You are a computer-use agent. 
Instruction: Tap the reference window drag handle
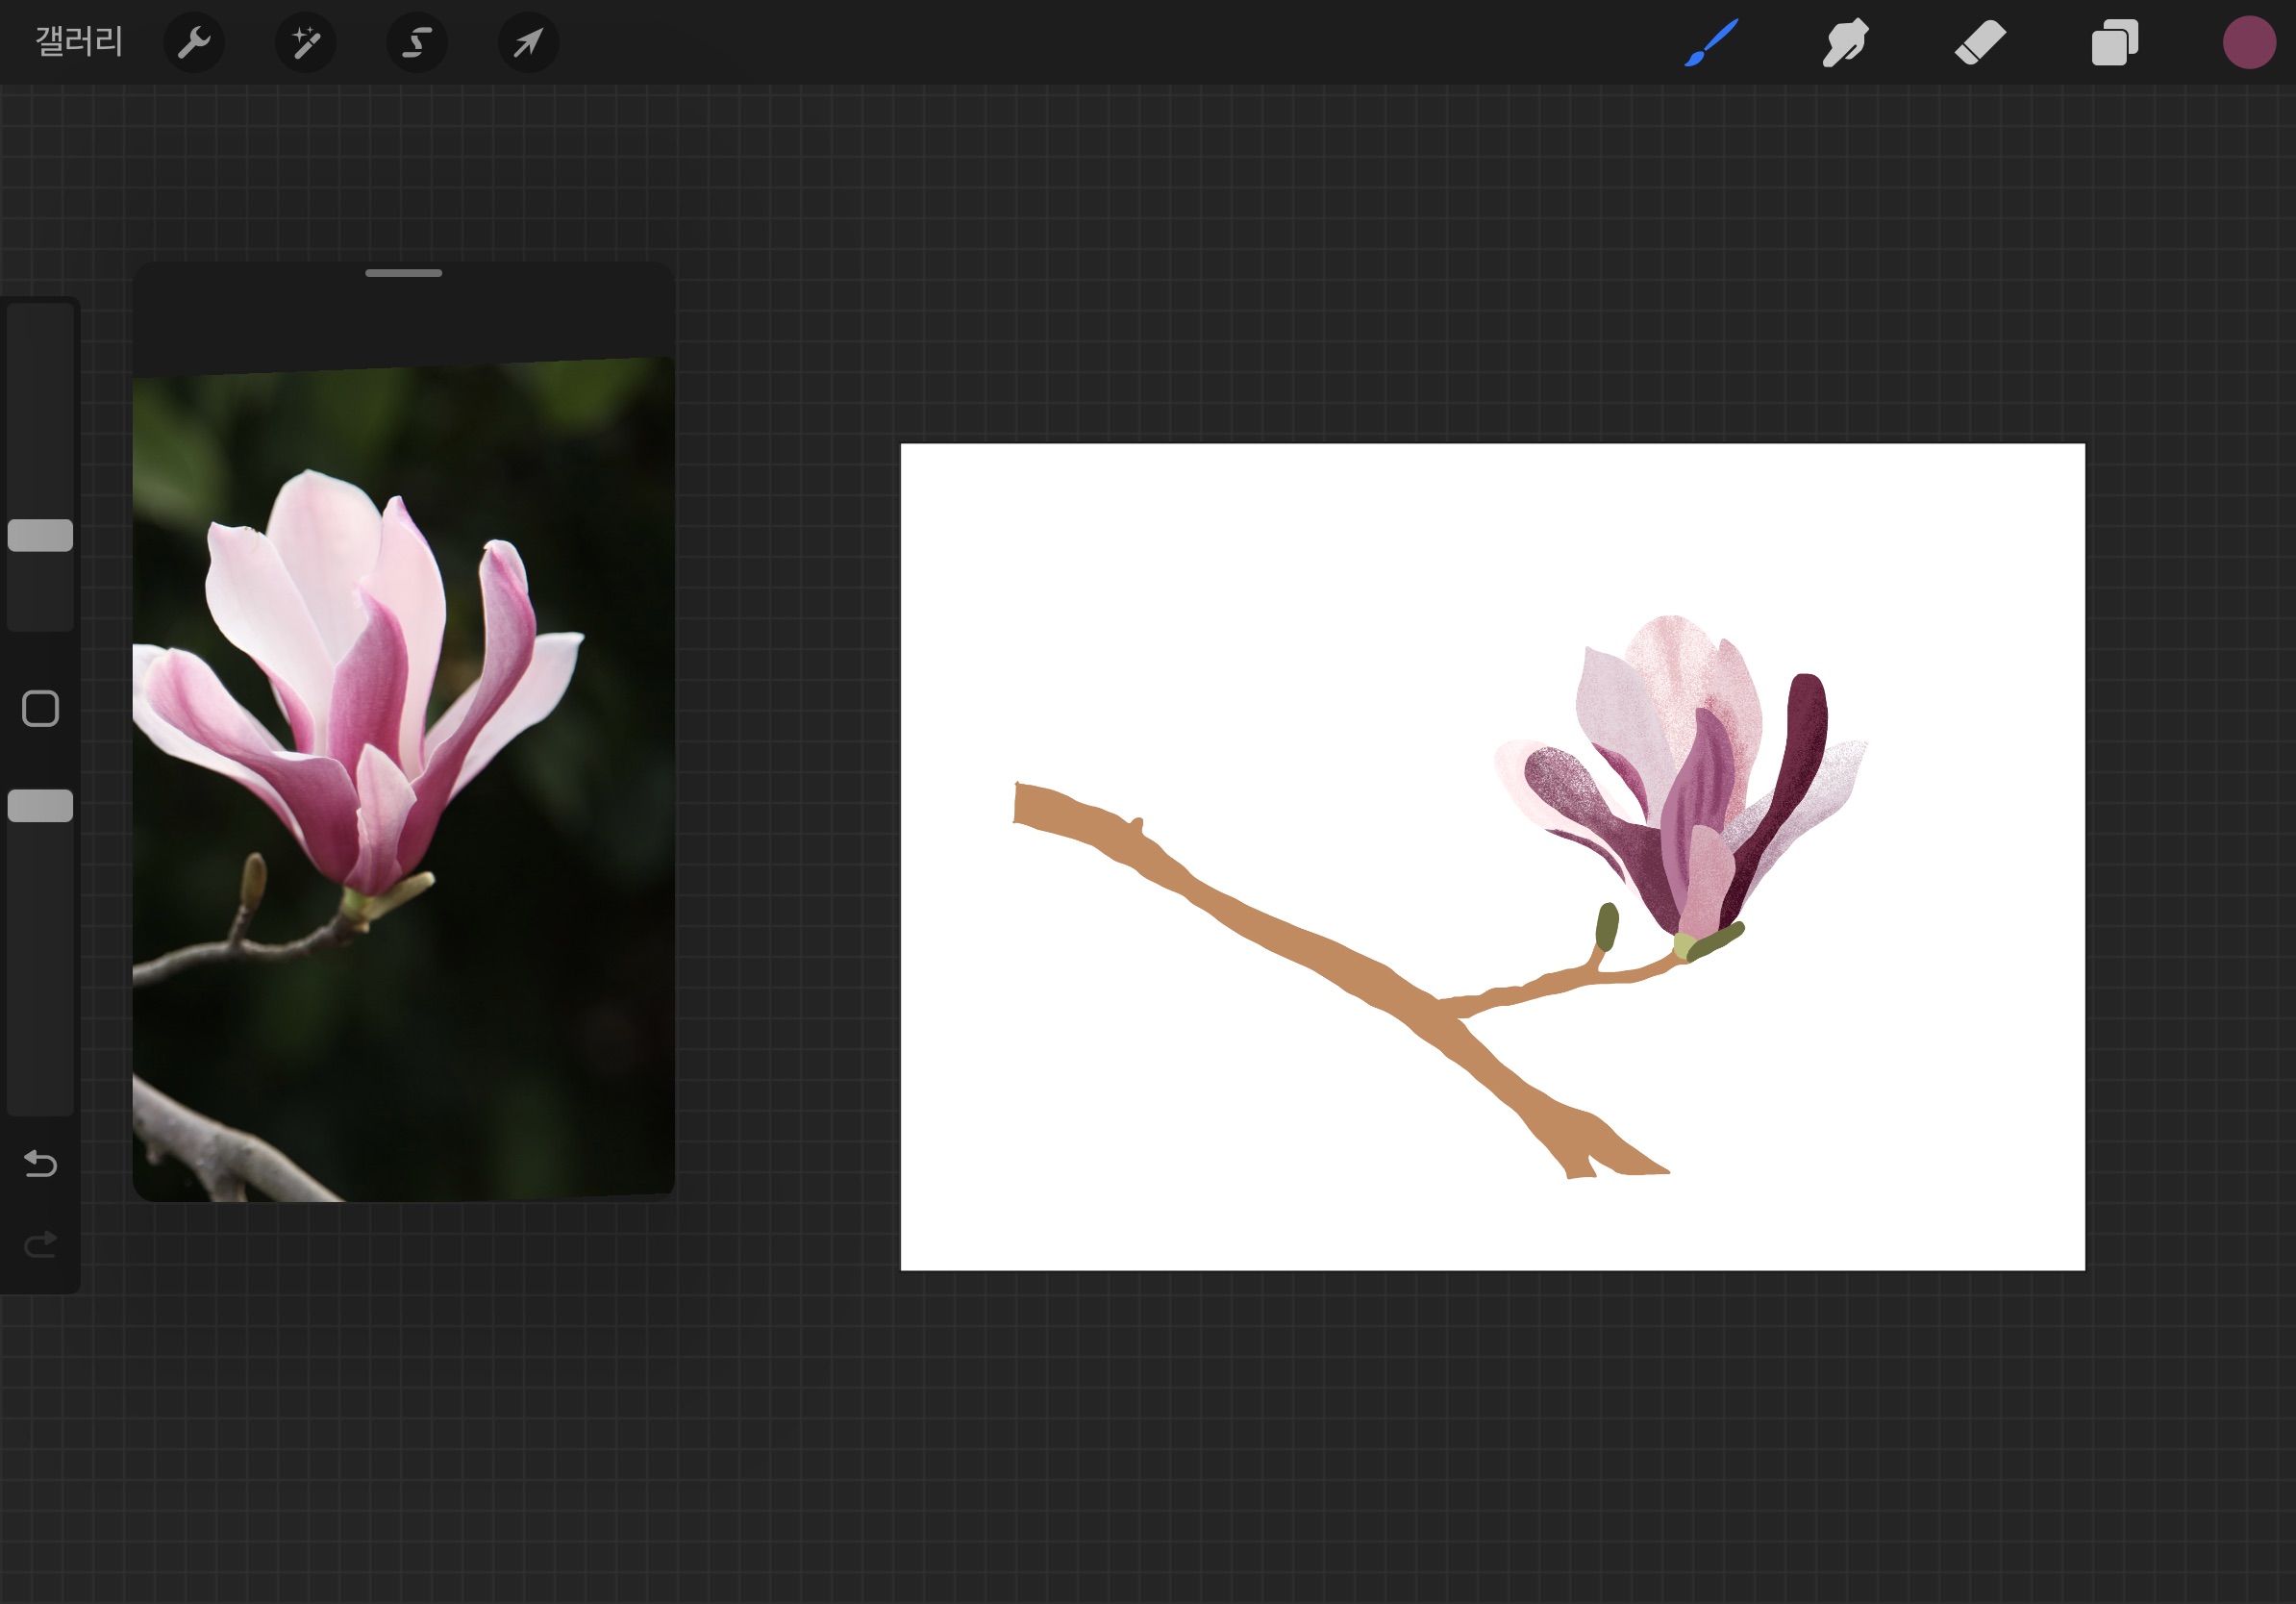pos(403,273)
